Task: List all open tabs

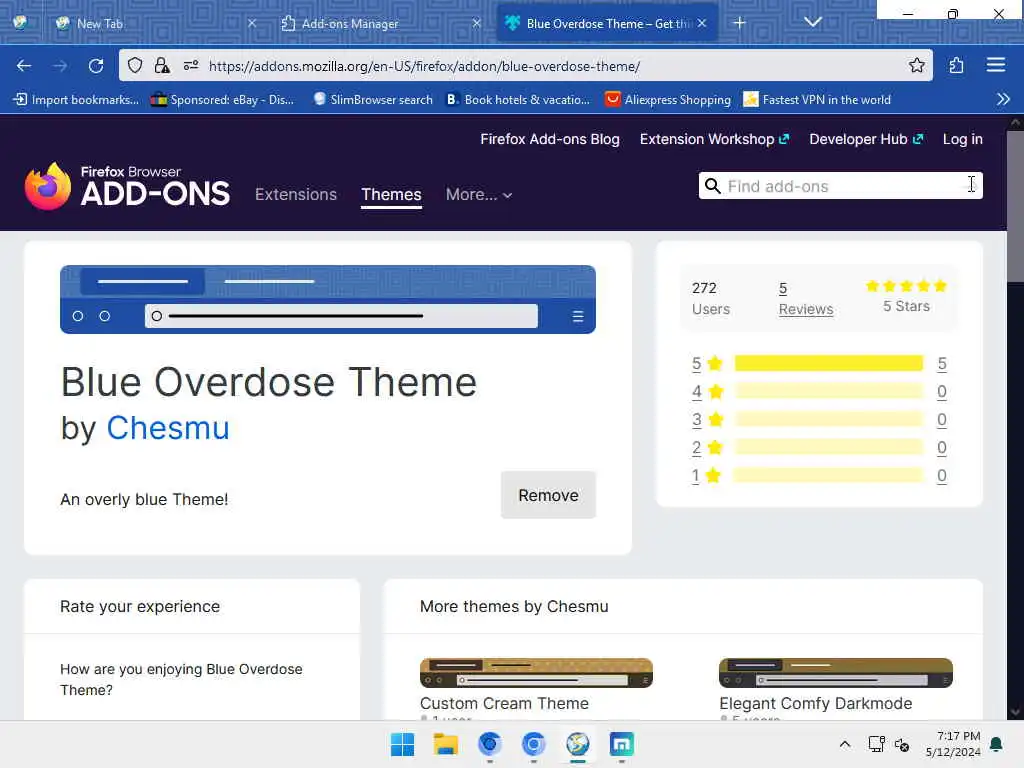Action: (x=813, y=22)
